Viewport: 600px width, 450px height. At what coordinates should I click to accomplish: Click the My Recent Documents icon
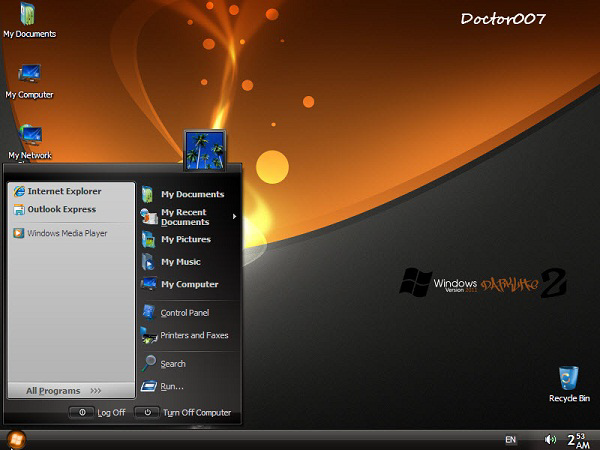coord(148,217)
